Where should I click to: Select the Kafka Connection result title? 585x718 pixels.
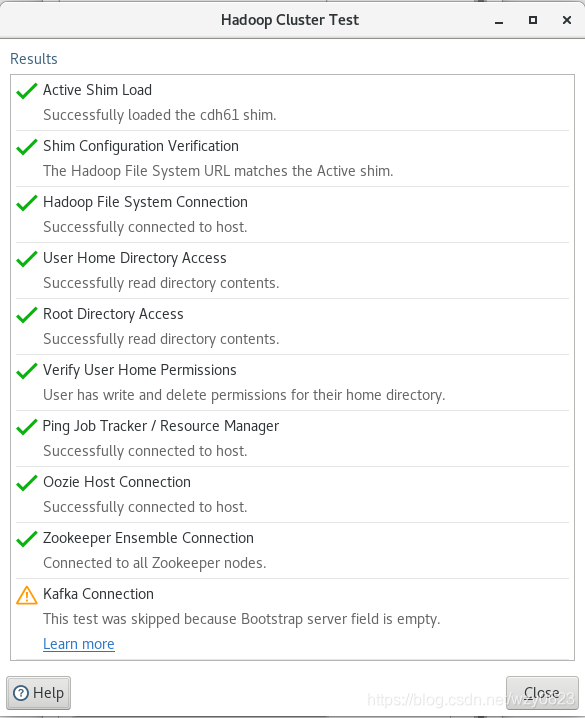click(98, 594)
